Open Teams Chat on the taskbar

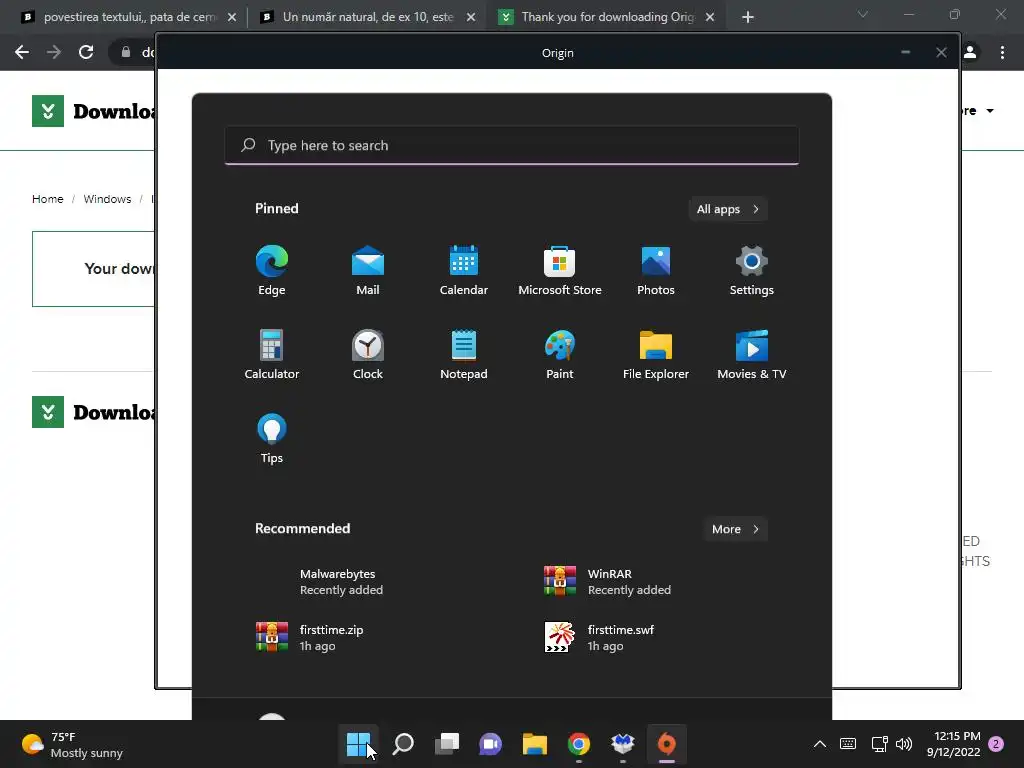pyautogui.click(x=490, y=744)
